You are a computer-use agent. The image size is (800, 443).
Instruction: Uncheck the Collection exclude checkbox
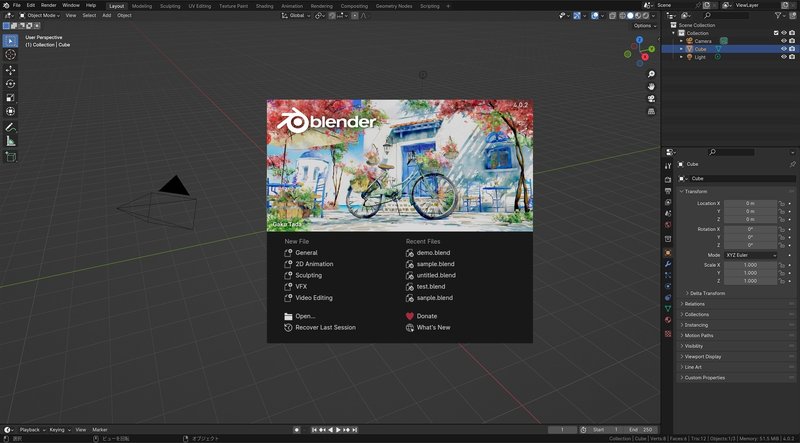776,33
